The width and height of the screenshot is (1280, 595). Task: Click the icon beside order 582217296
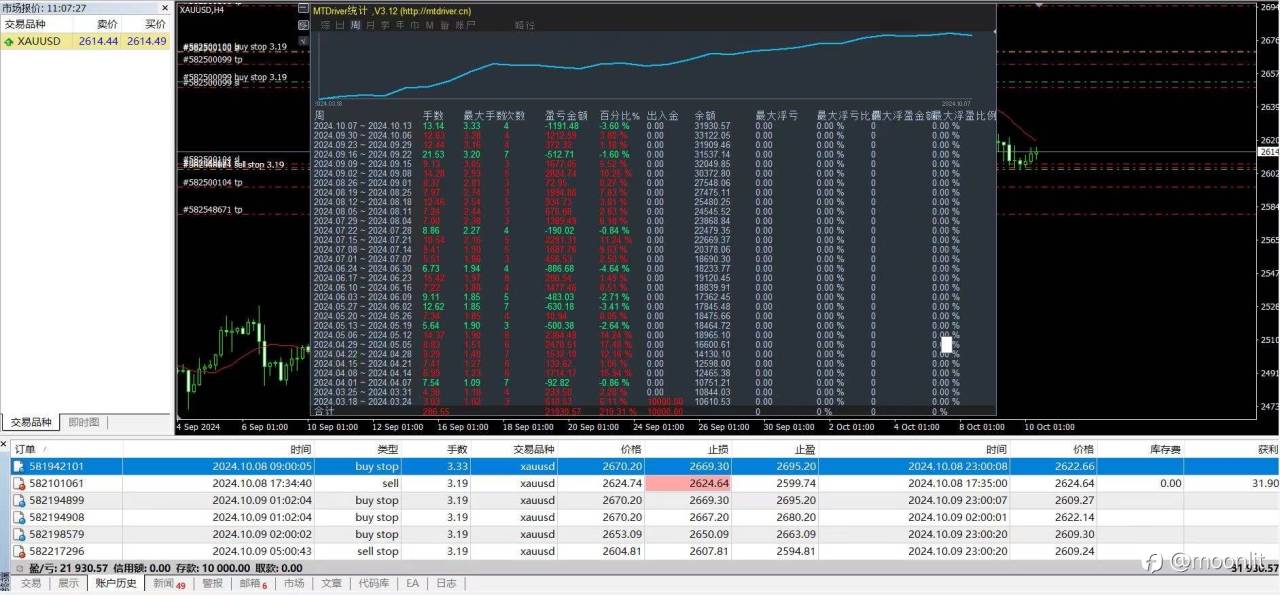(x=18, y=551)
